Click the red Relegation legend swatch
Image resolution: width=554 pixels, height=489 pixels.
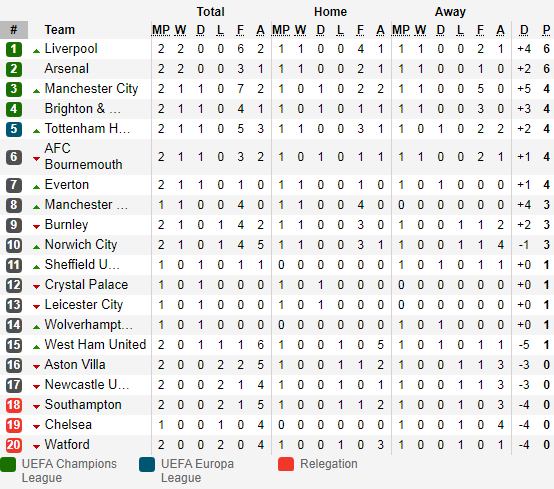click(286, 464)
